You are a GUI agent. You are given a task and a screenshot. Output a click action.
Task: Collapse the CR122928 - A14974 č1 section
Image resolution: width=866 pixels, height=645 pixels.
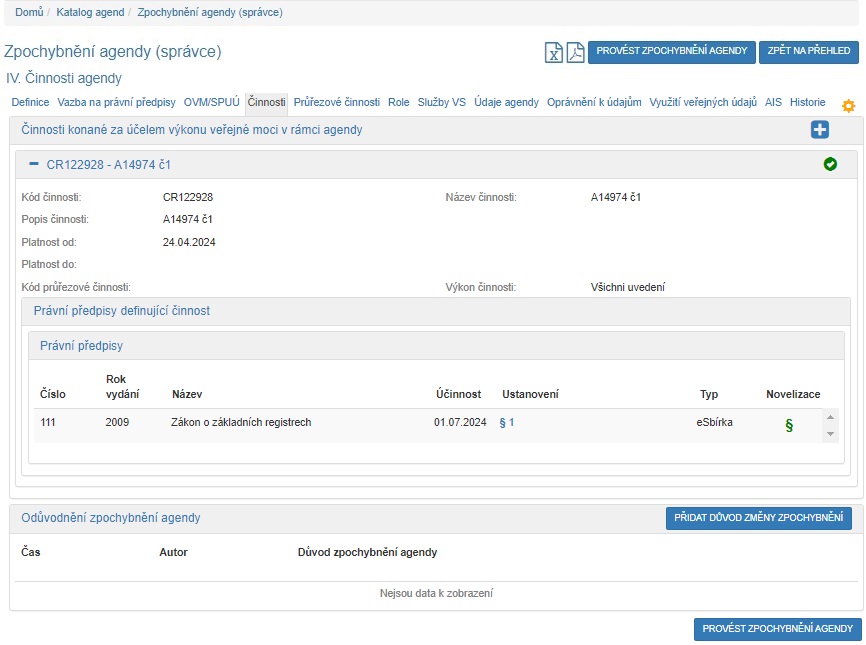pos(34,164)
